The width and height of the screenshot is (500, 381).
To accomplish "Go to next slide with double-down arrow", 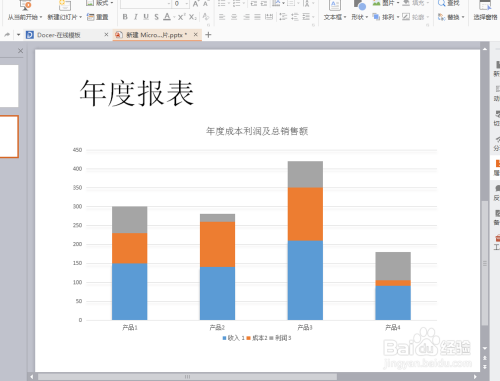I will coord(485,367).
